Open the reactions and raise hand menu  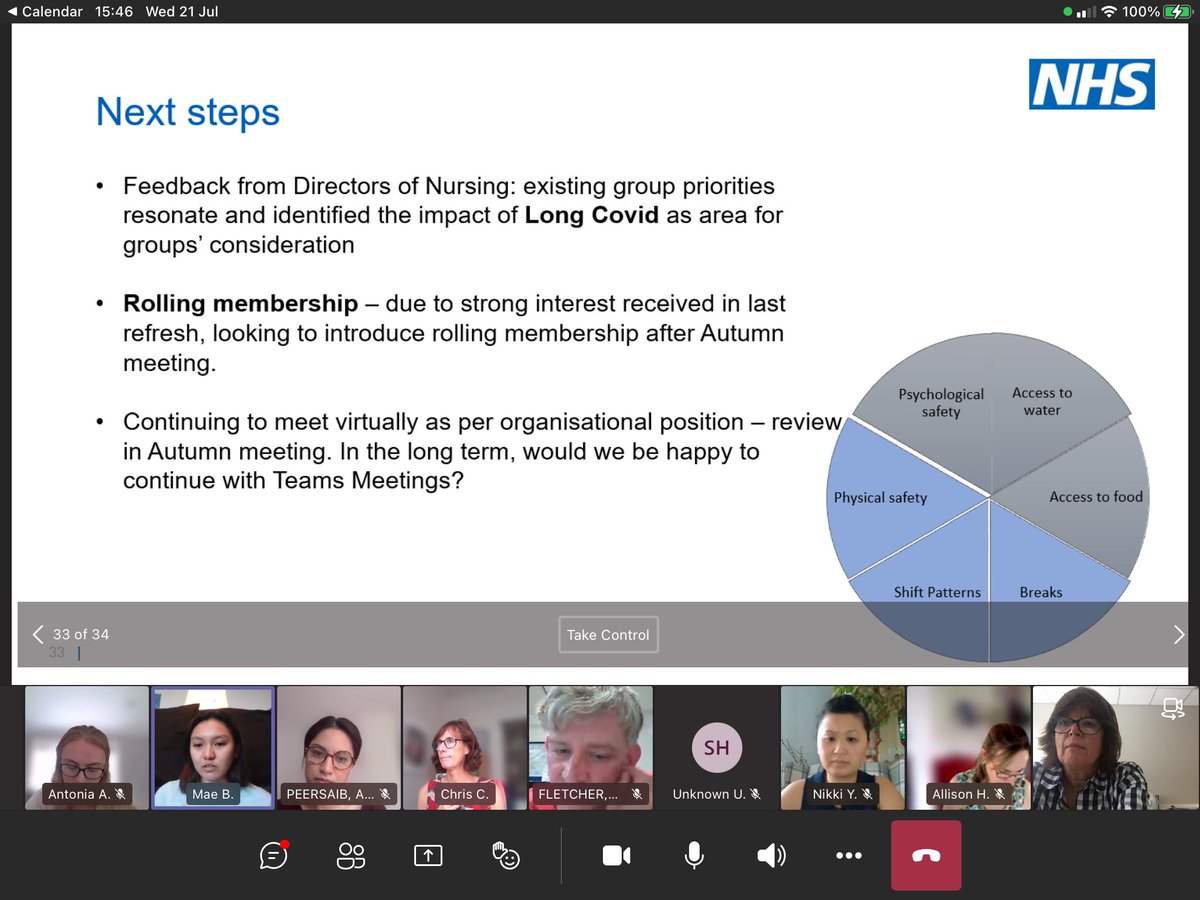505,856
